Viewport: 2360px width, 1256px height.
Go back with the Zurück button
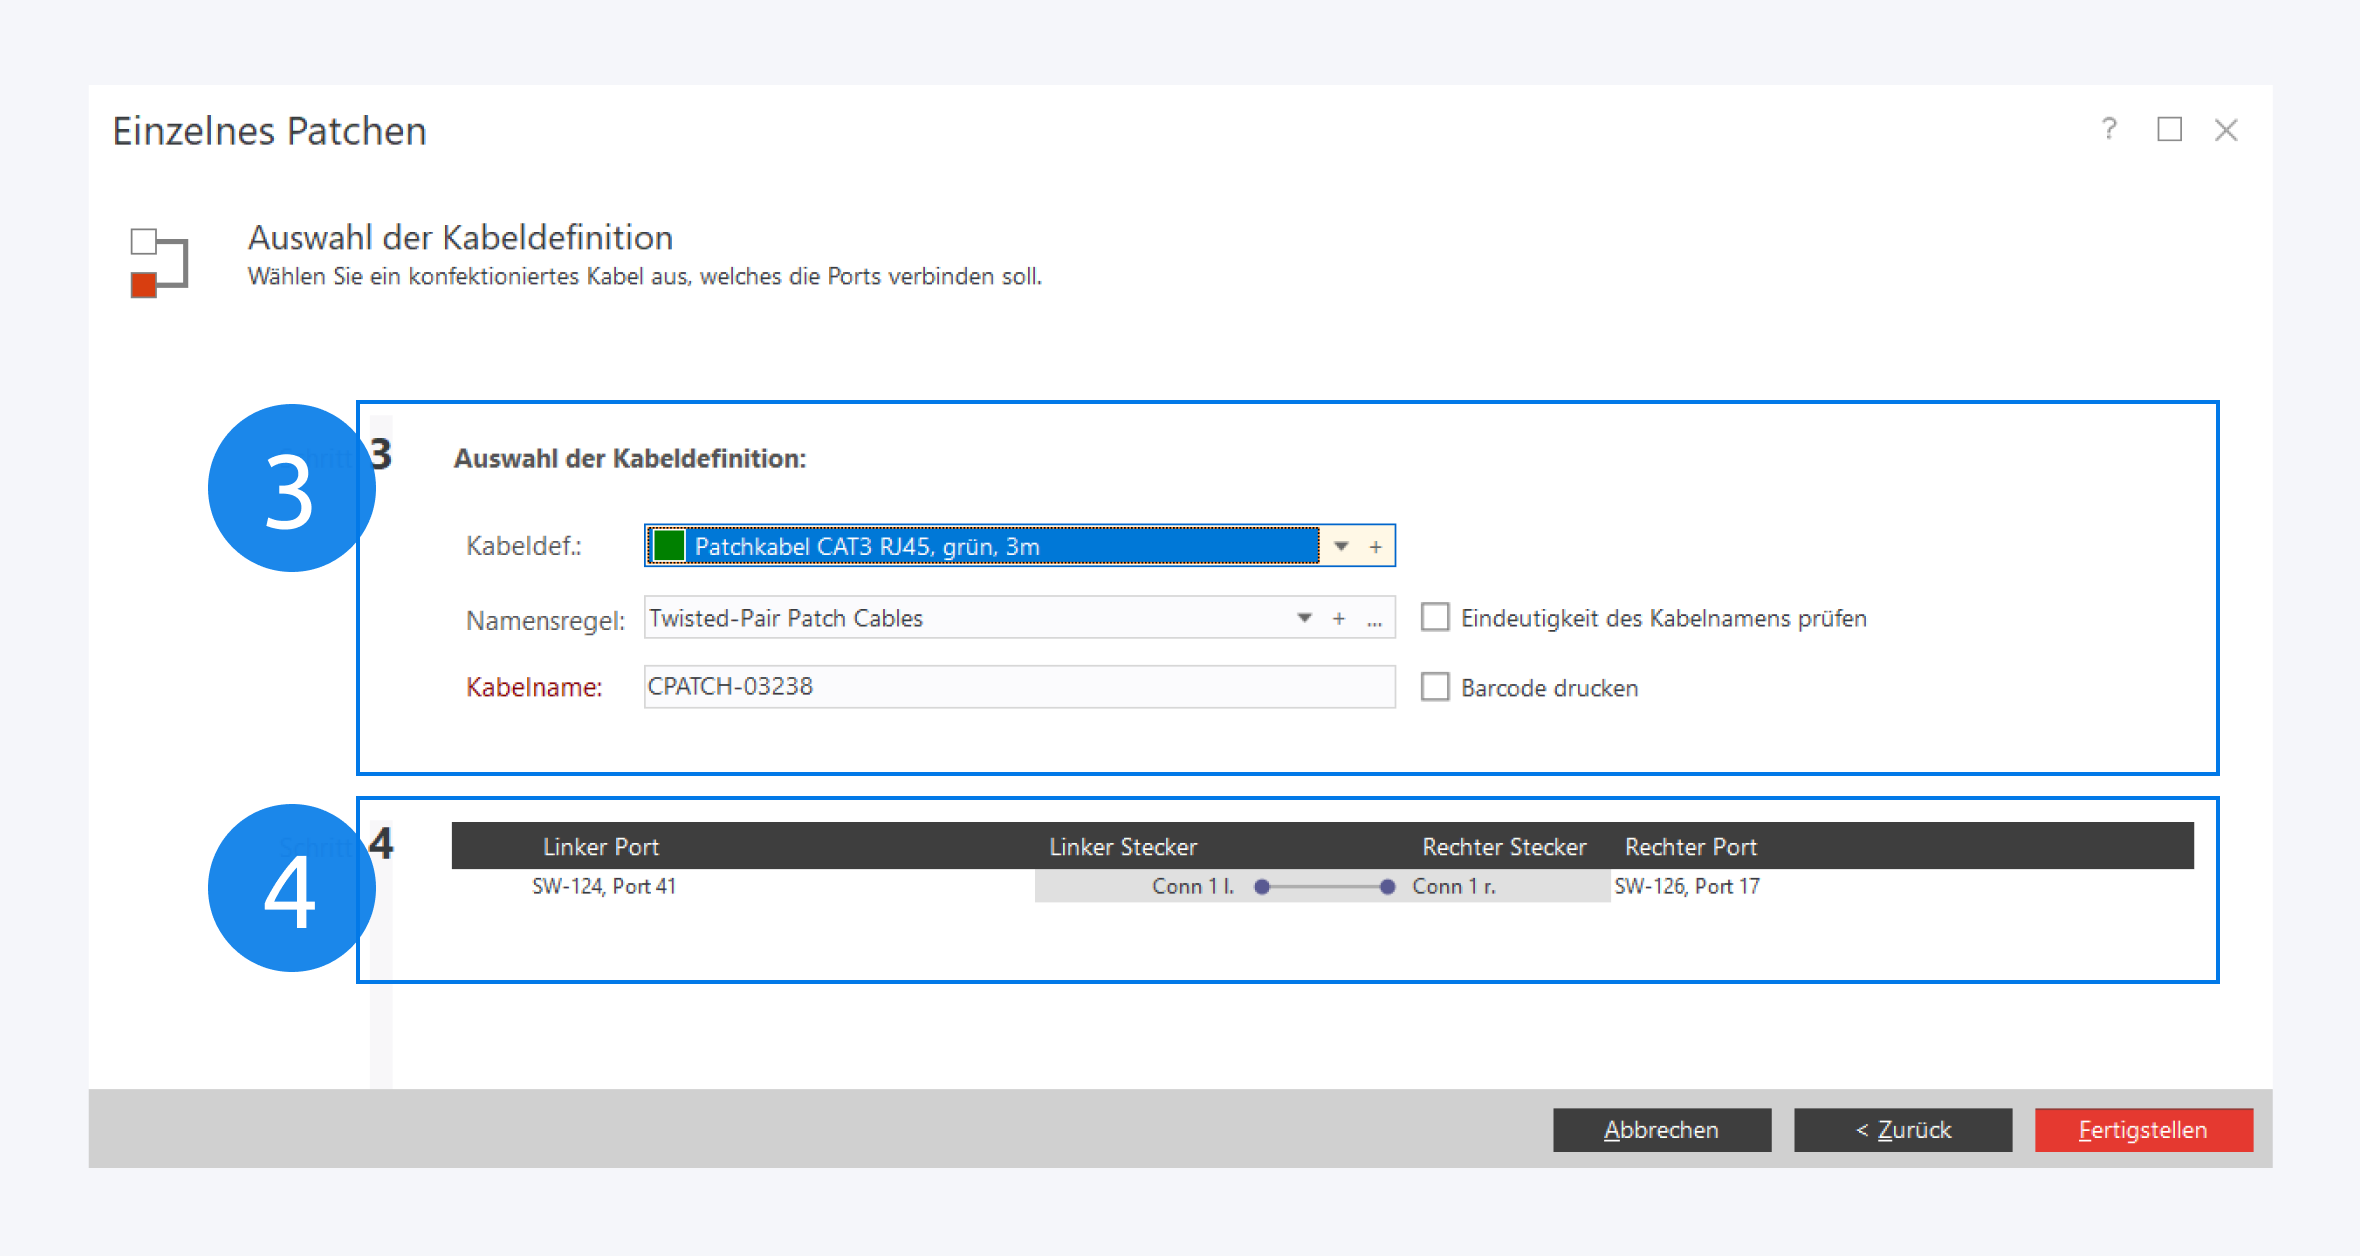(1902, 1130)
